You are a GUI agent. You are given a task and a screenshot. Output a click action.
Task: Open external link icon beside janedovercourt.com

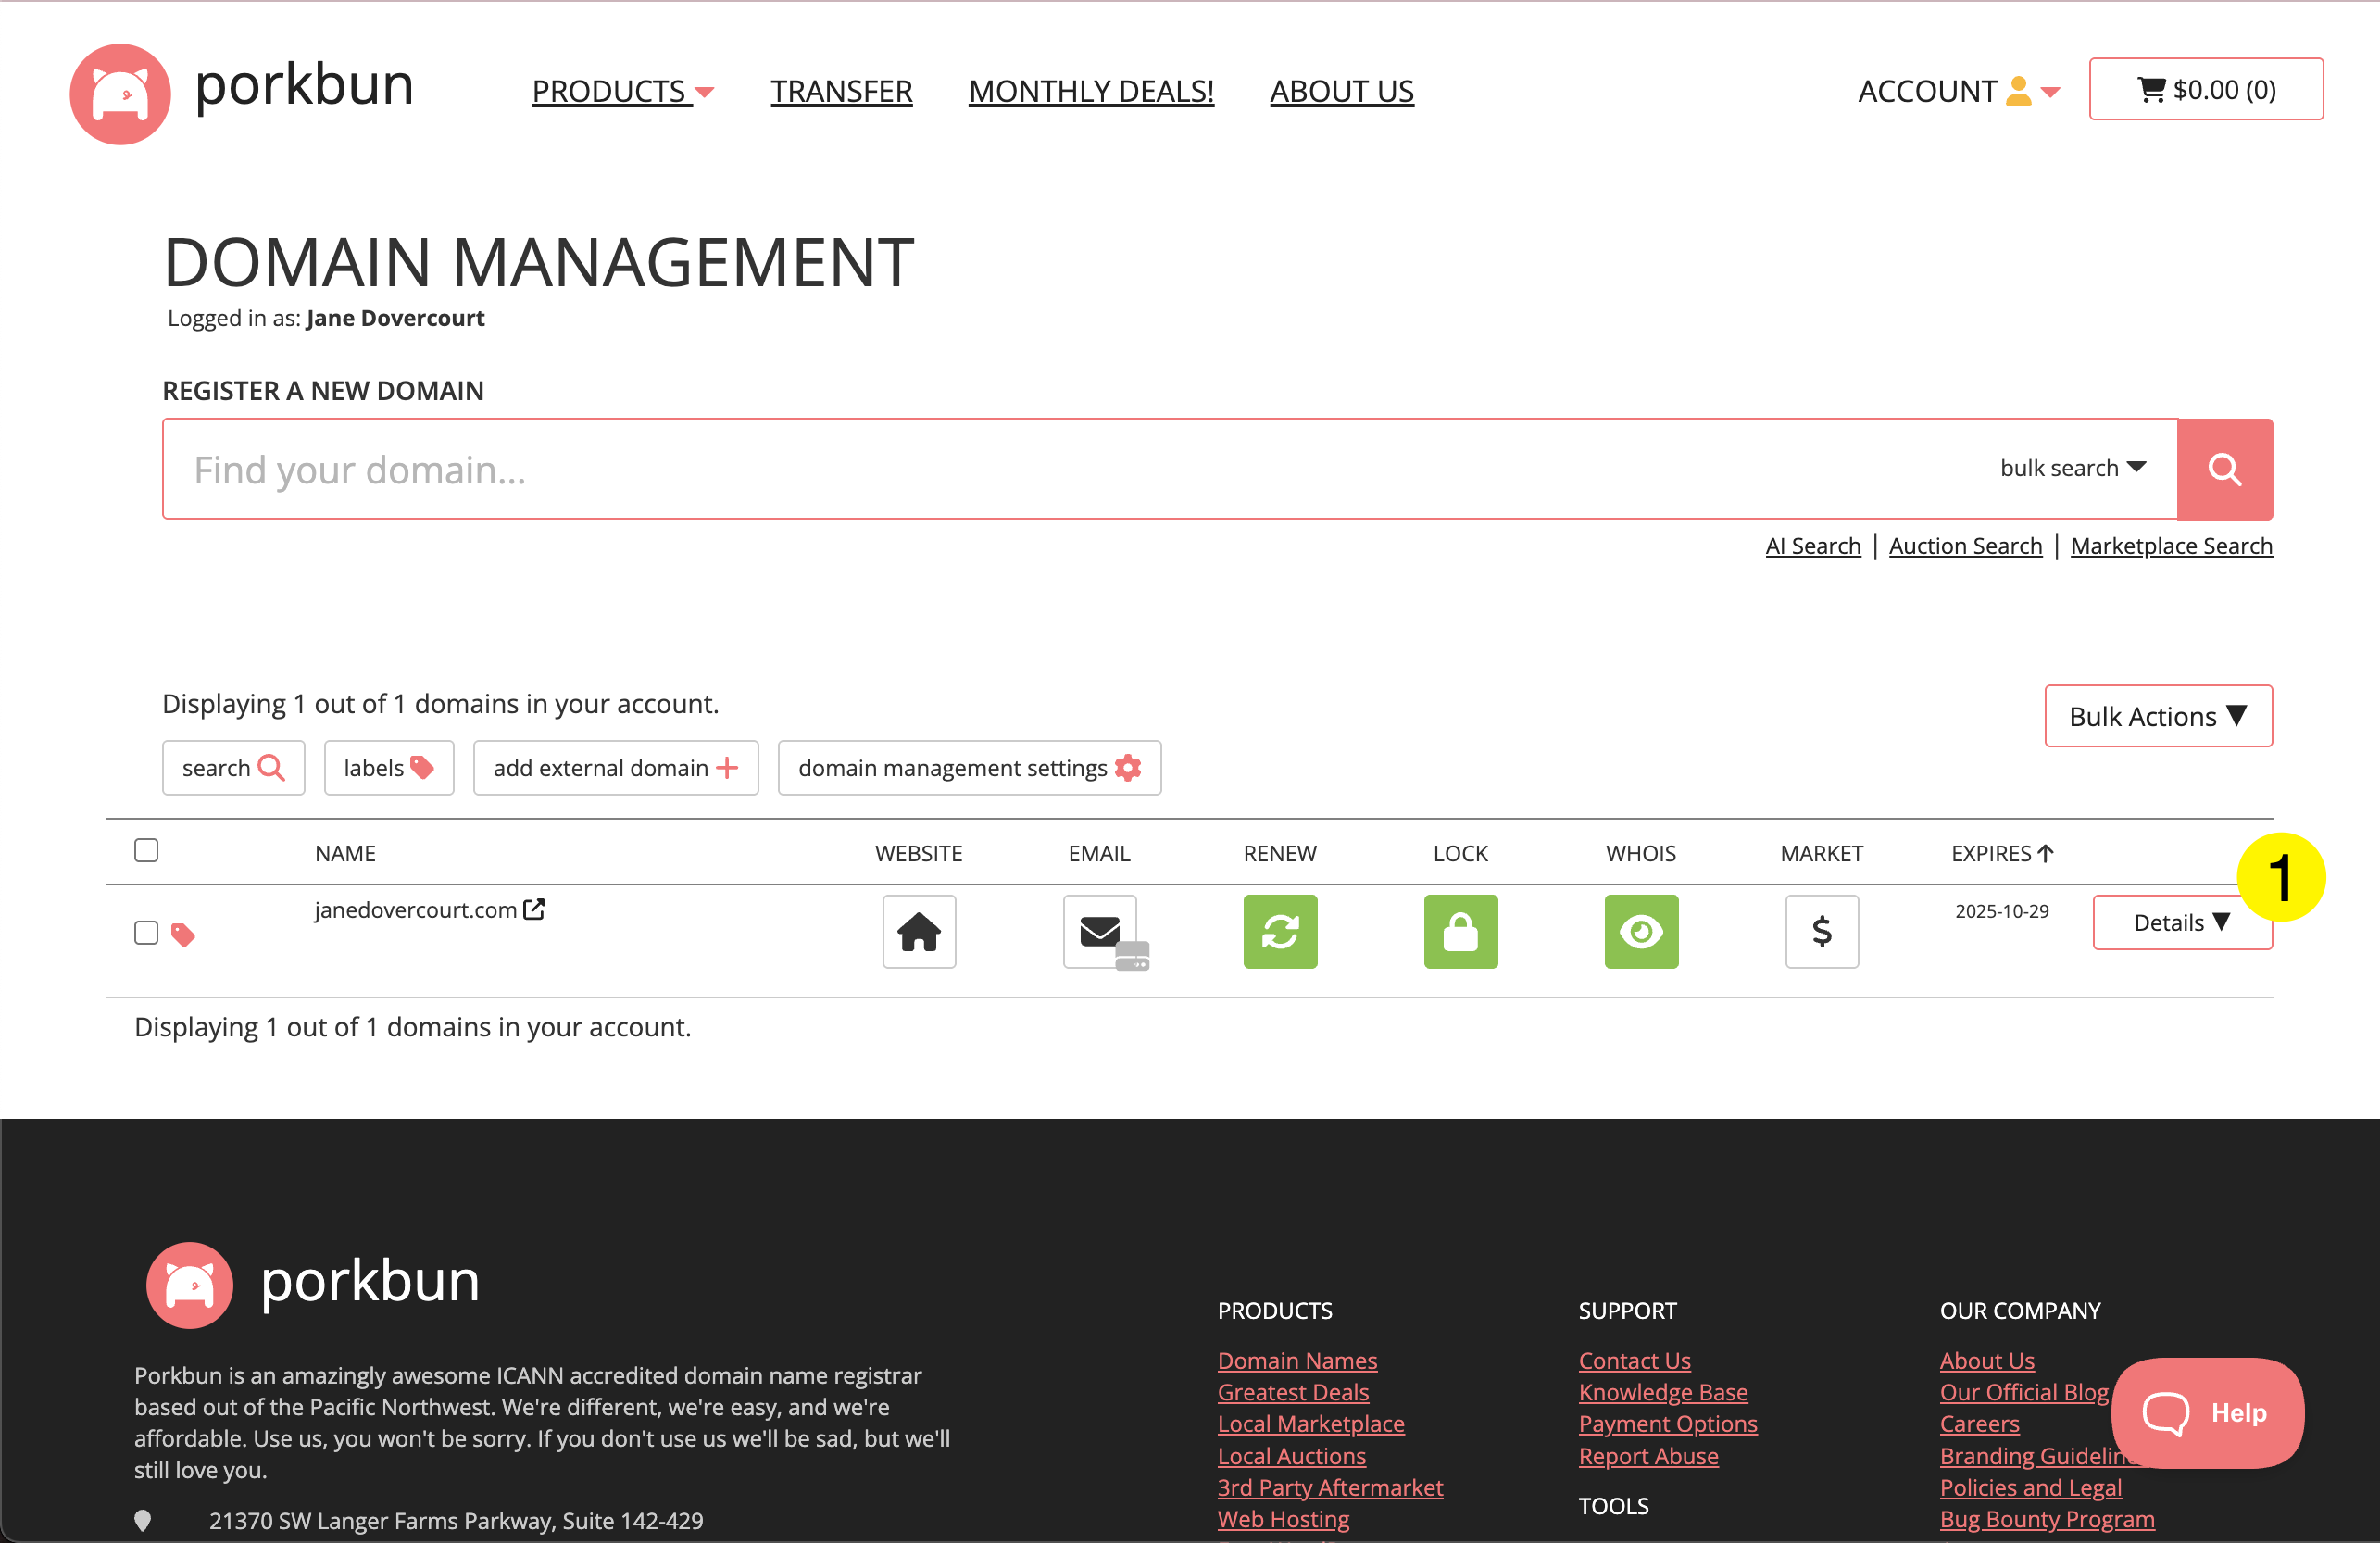[534, 909]
